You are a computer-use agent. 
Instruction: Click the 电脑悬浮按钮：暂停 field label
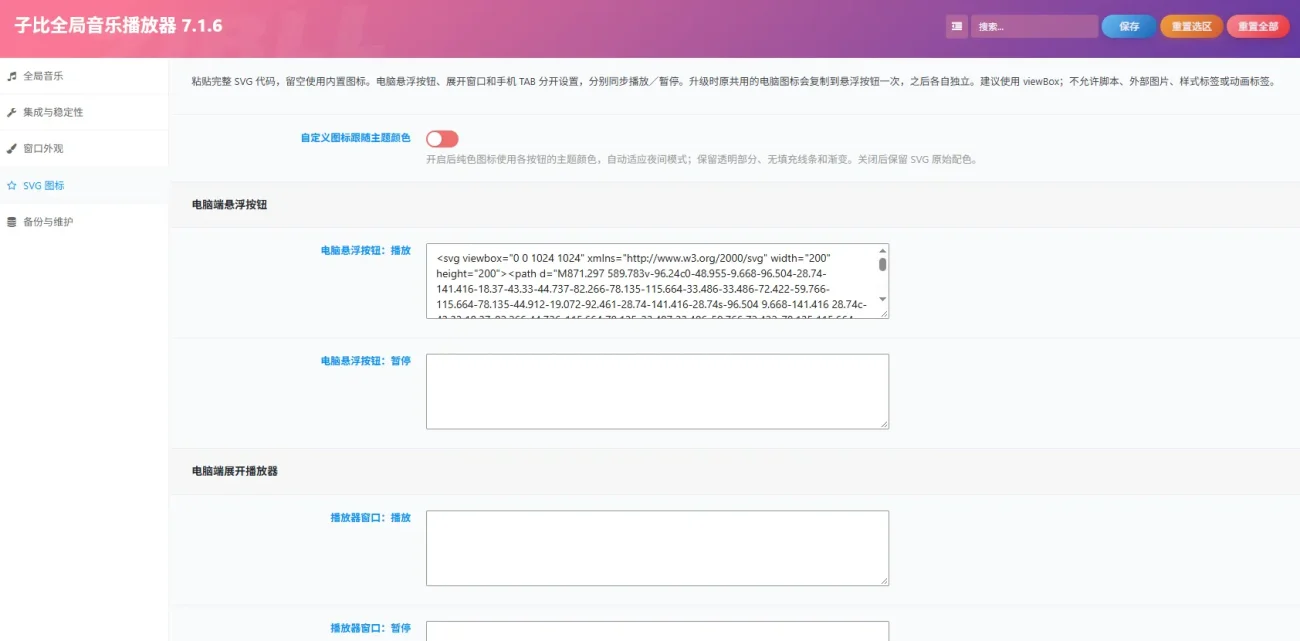[365, 360]
